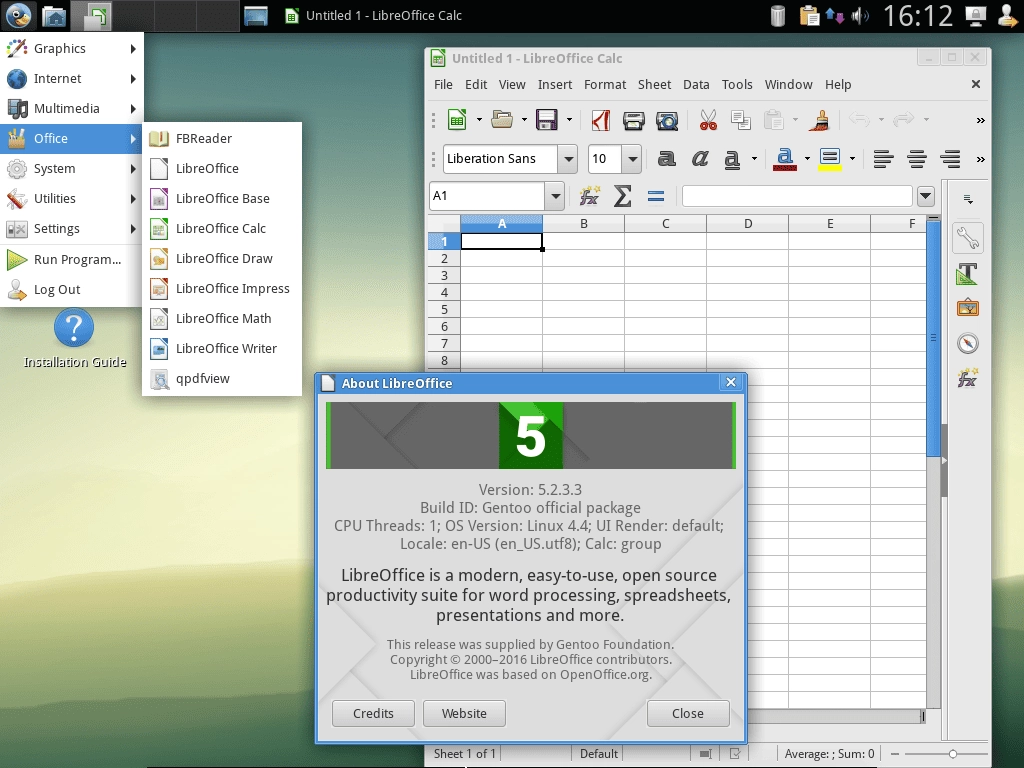Click the volume speaker icon in system tray
This screenshot has height=768, width=1024.
[x=861, y=16]
